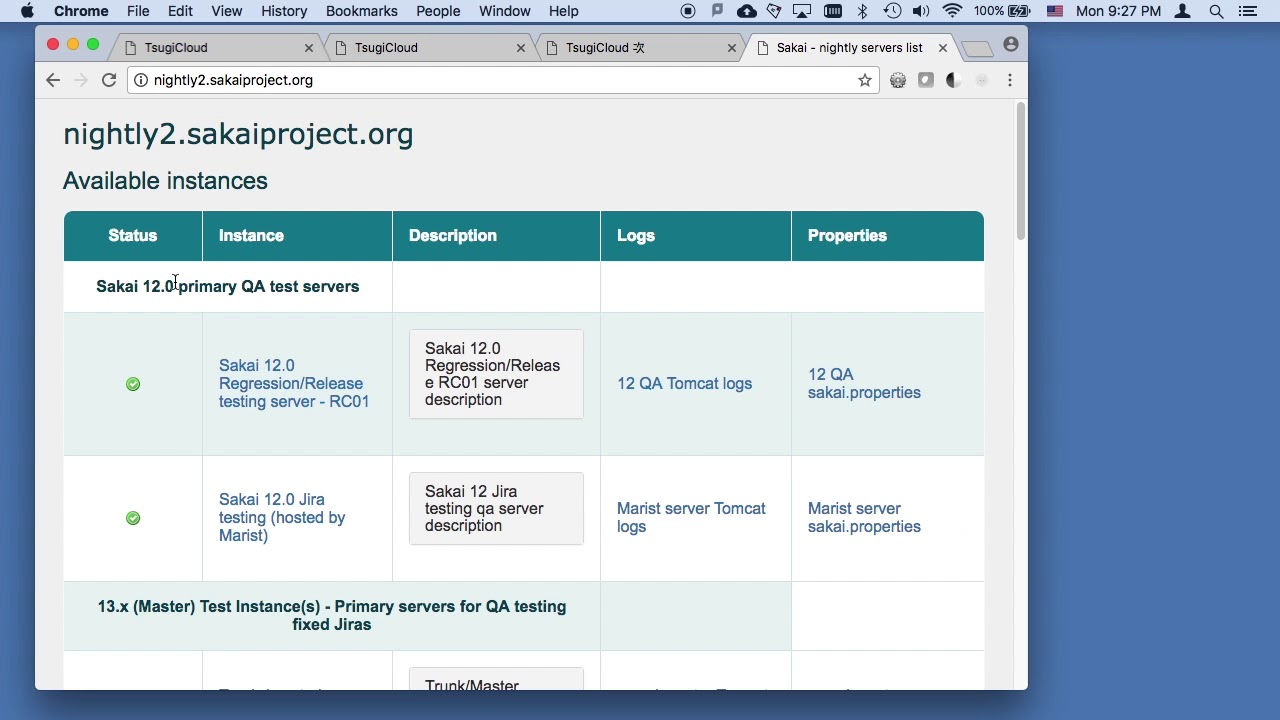The width and height of the screenshot is (1280, 720).
Task: Bookmark this page with the star icon
Action: pos(865,80)
